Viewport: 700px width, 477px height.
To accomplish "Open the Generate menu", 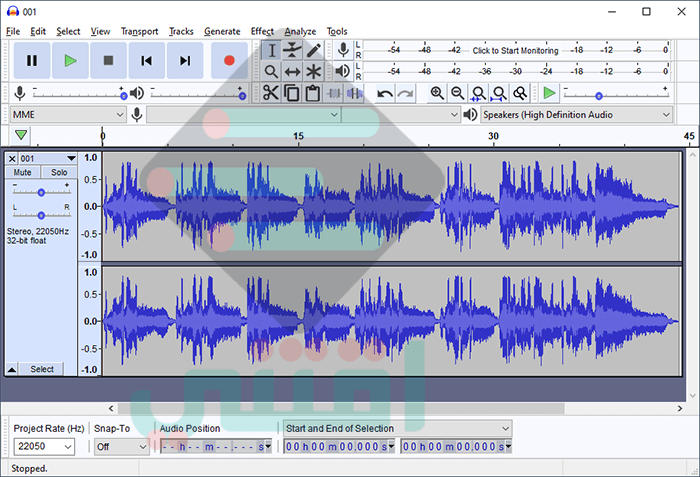I will [x=222, y=31].
